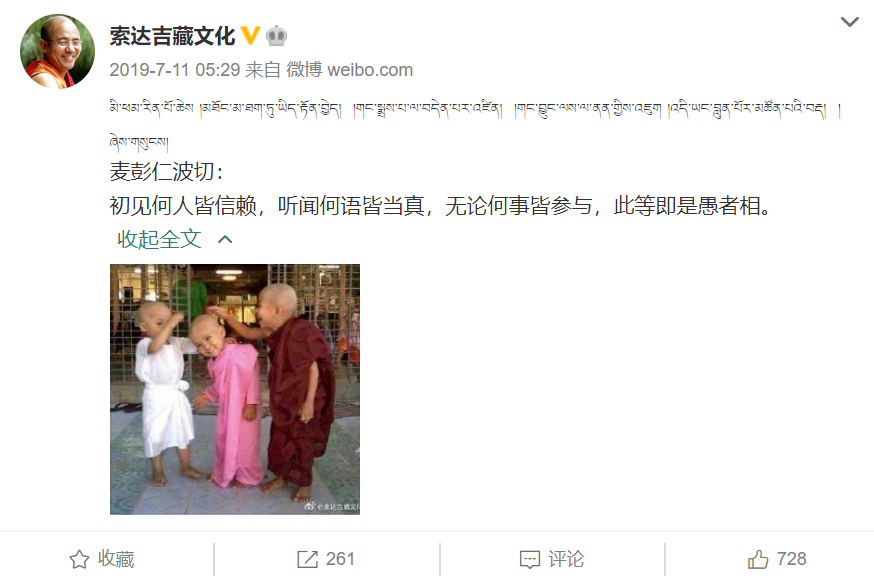Click the 索达吉藏文化 profile avatar
This screenshot has height=580, width=874.
pyautogui.click(x=57, y=51)
